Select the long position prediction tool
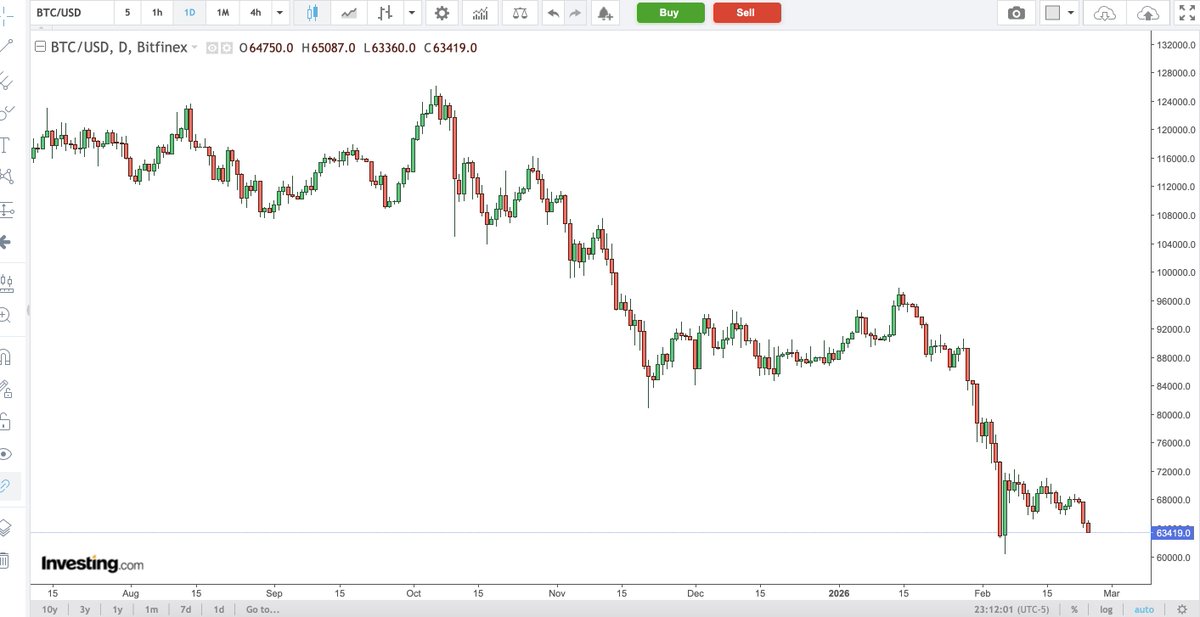This screenshot has width=1200, height=617. tap(7, 210)
